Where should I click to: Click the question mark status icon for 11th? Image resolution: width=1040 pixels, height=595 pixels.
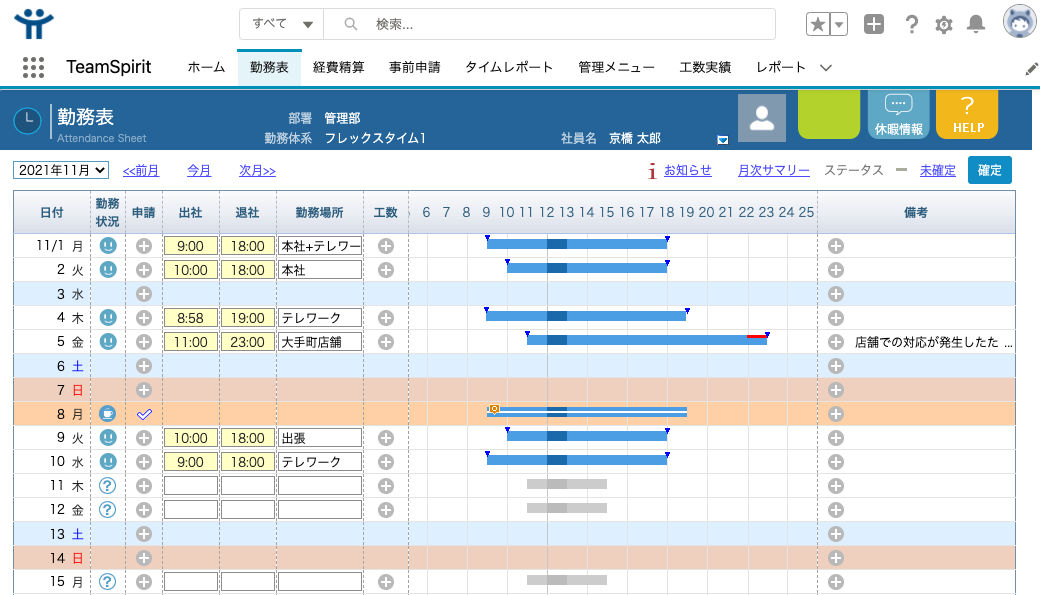[x=108, y=485]
